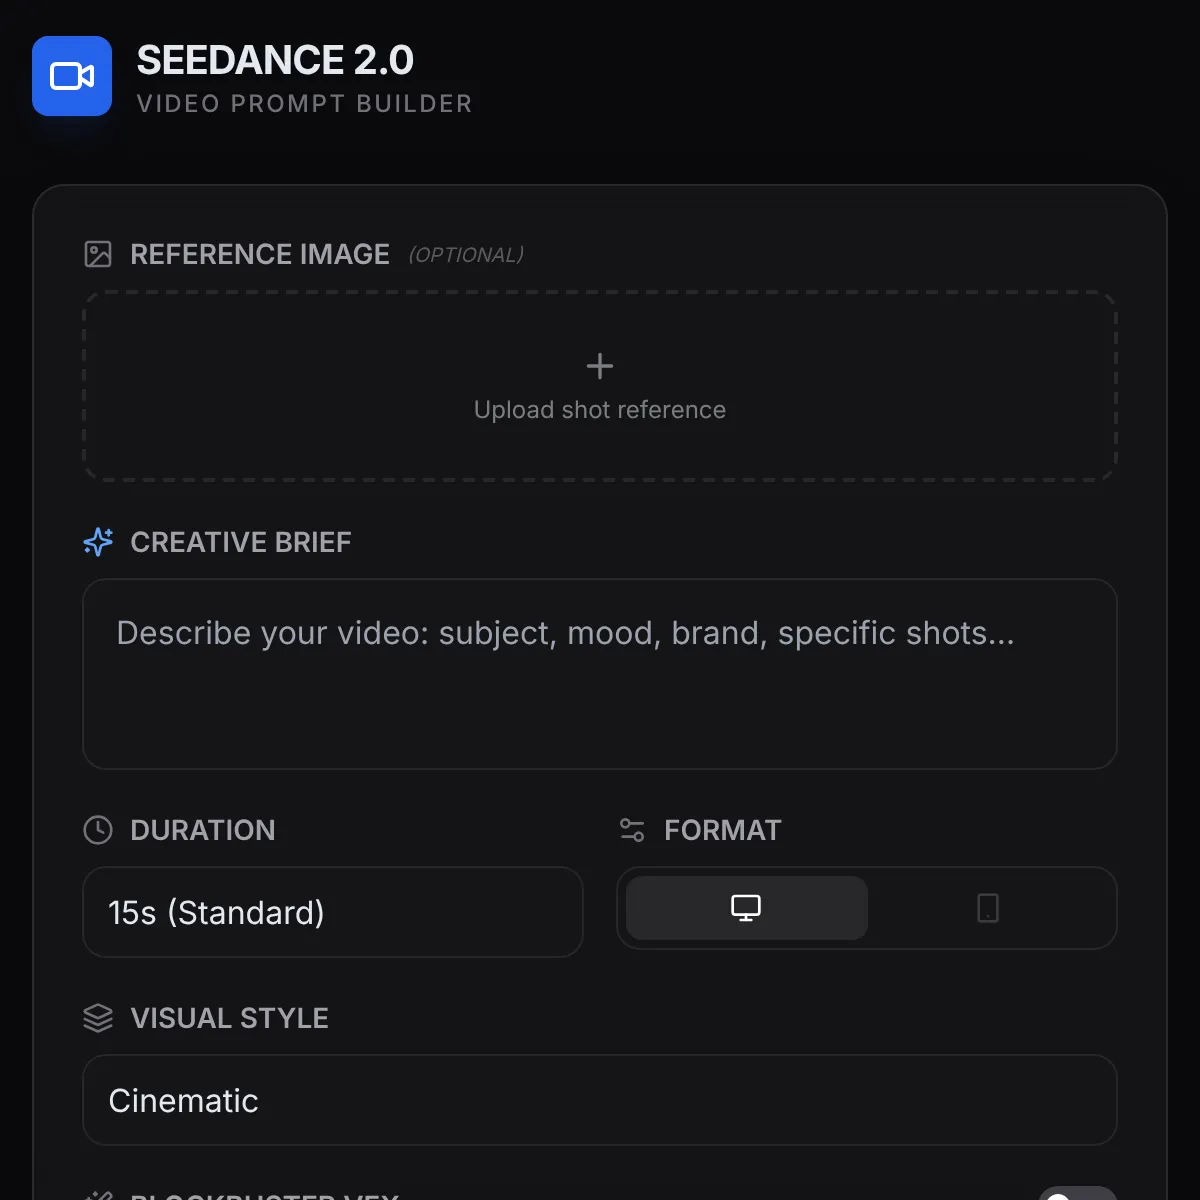Click inside the Creative Brief text area

tap(600, 690)
